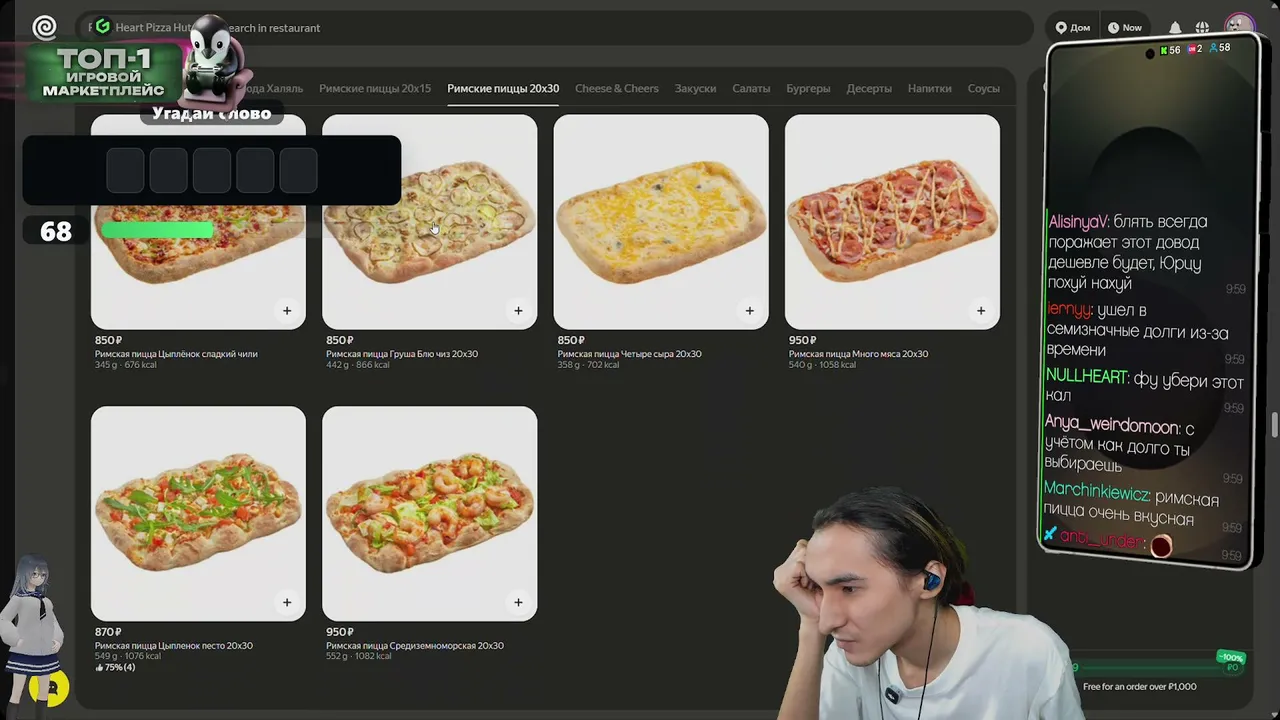1280x720 pixels.
Task: Click the spiral logo icon in the header
Action: (x=44, y=27)
